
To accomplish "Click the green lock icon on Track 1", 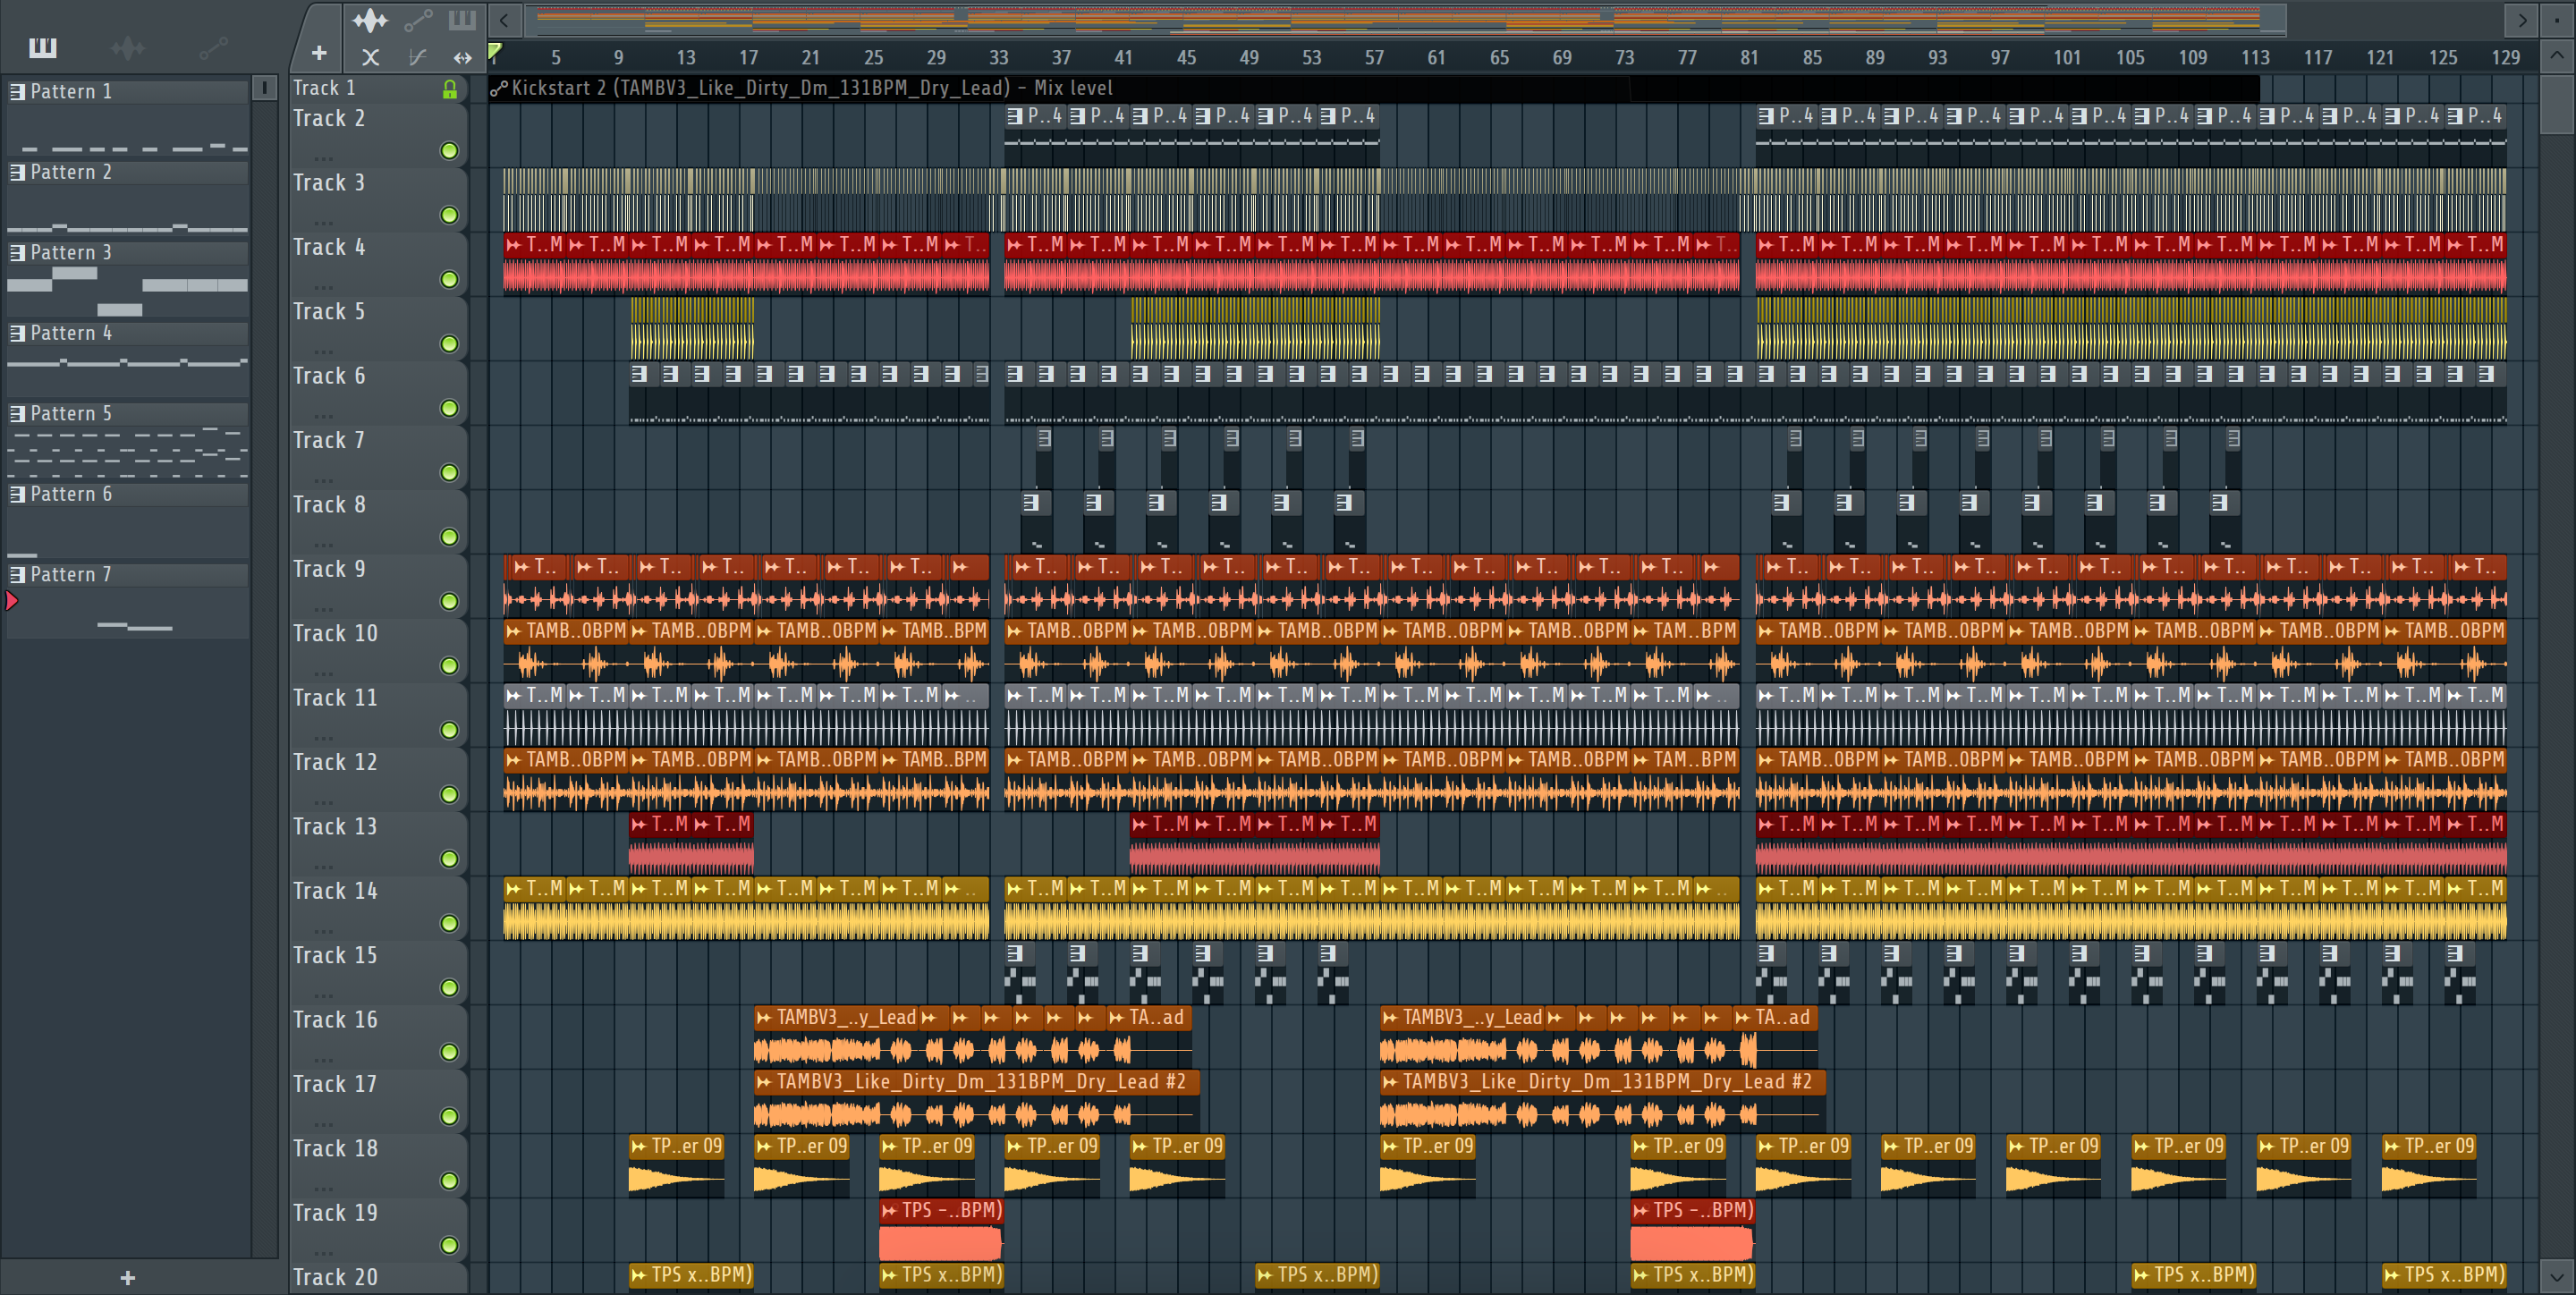I will point(450,89).
